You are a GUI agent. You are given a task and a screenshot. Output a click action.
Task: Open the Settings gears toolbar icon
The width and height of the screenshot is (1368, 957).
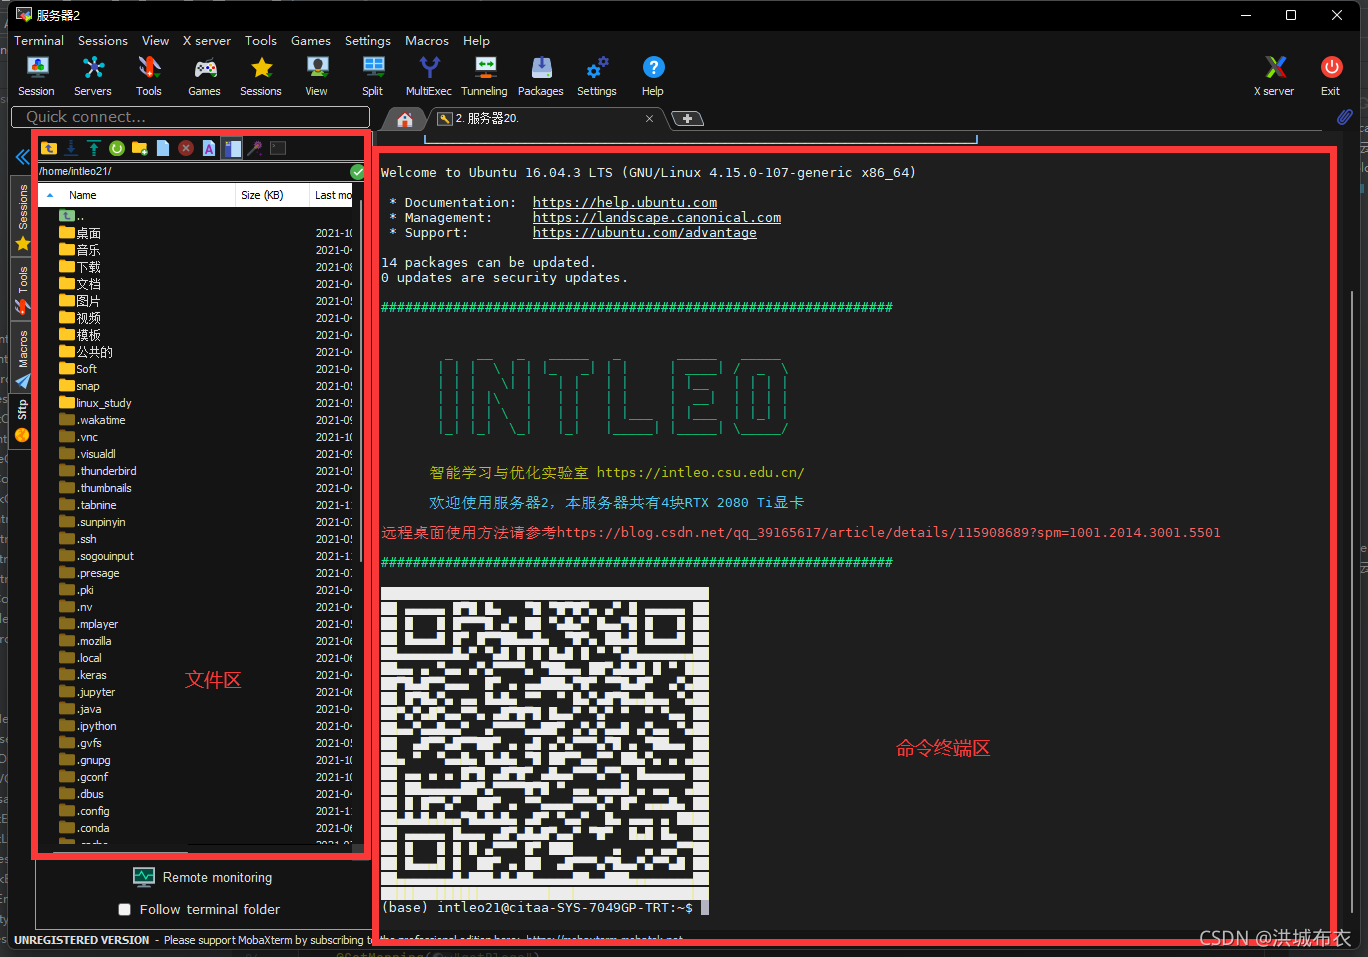click(x=597, y=76)
